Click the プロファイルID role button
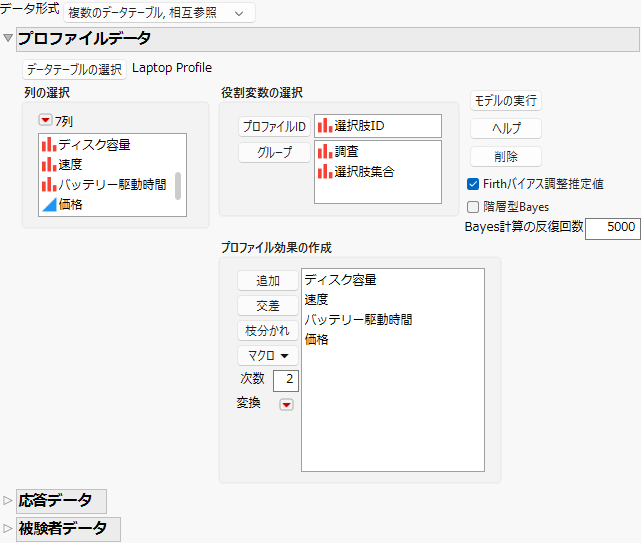The height and width of the screenshot is (543, 641). (274, 126)
